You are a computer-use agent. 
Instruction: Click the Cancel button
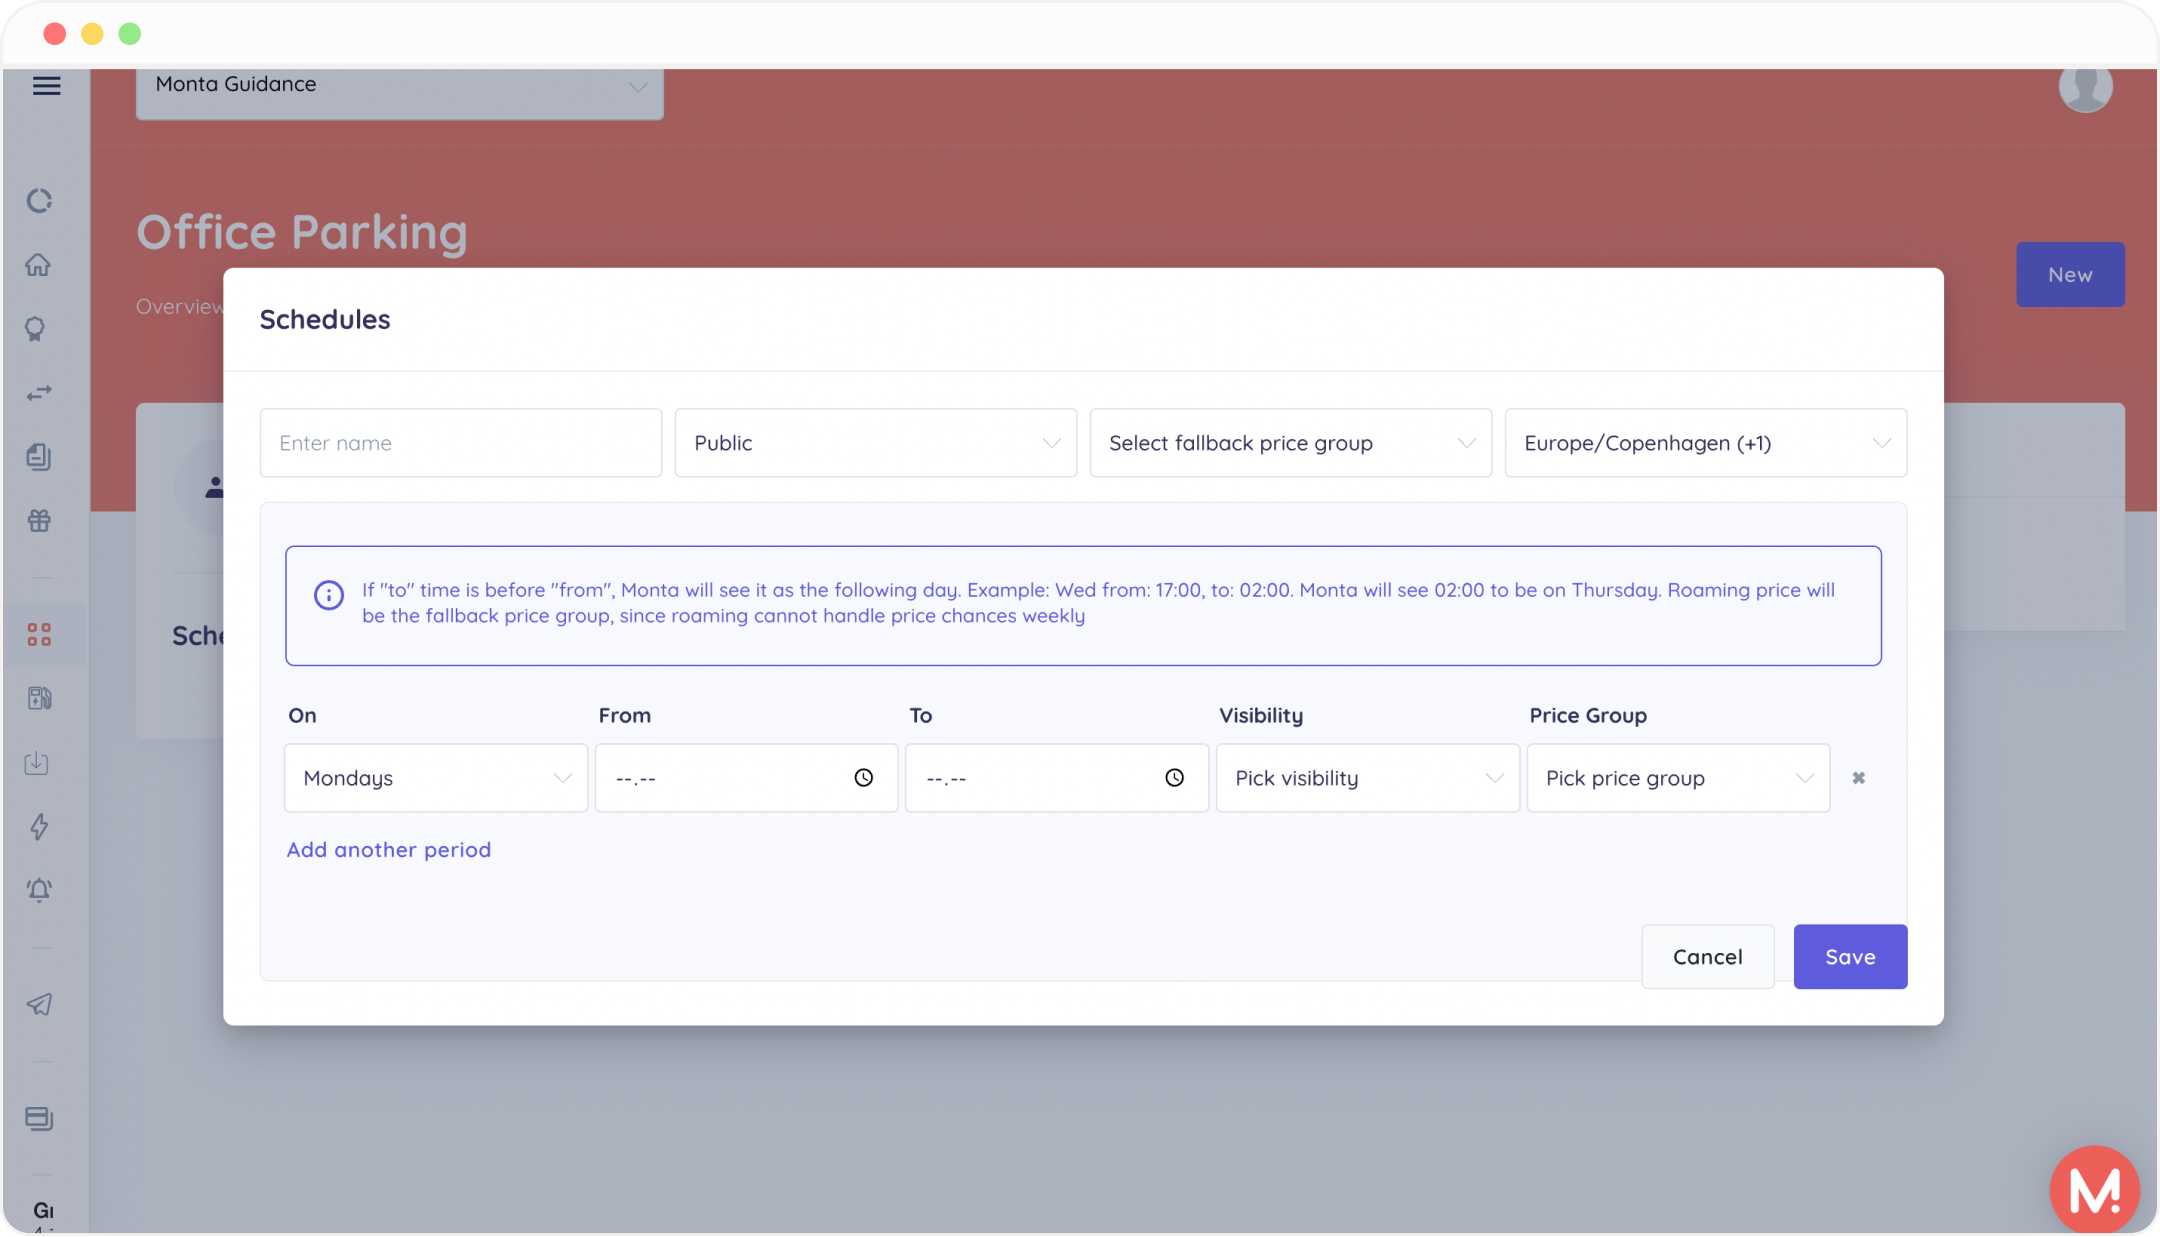point(1708,957)
